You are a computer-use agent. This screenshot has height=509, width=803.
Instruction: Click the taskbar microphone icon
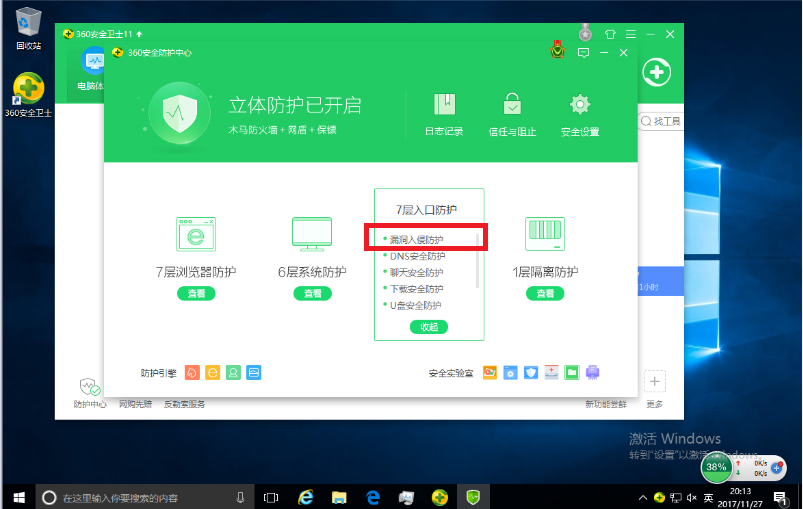click(240, 497)
